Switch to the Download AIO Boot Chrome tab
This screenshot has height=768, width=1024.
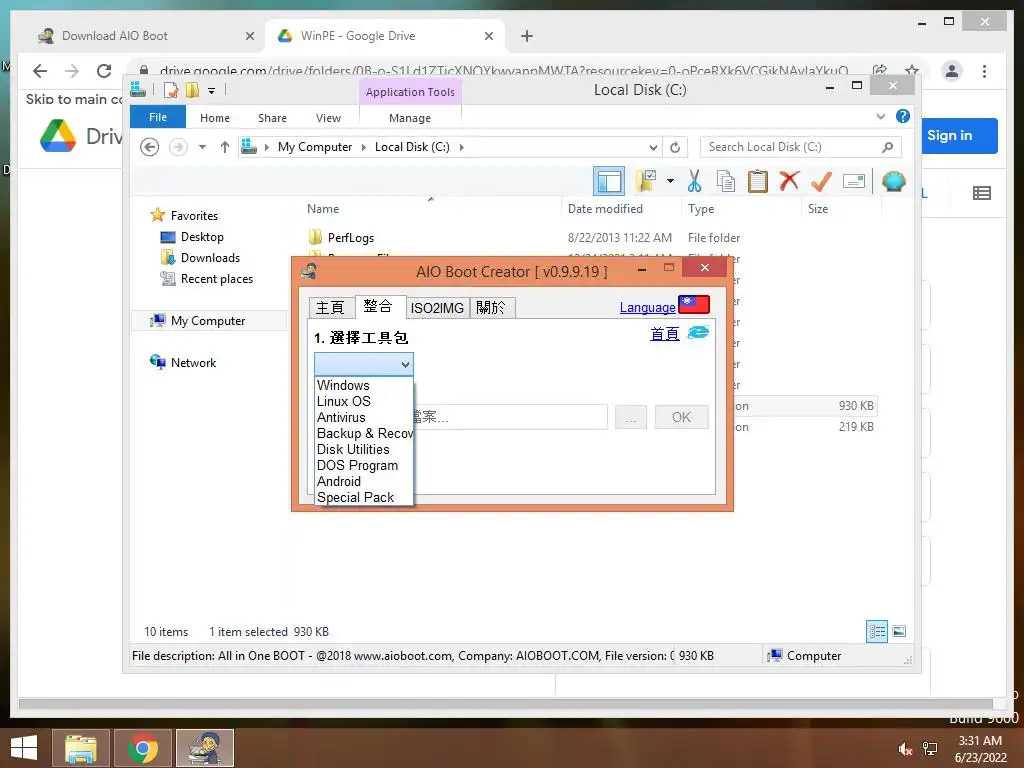pyautogui.click(x=145, y=36)
